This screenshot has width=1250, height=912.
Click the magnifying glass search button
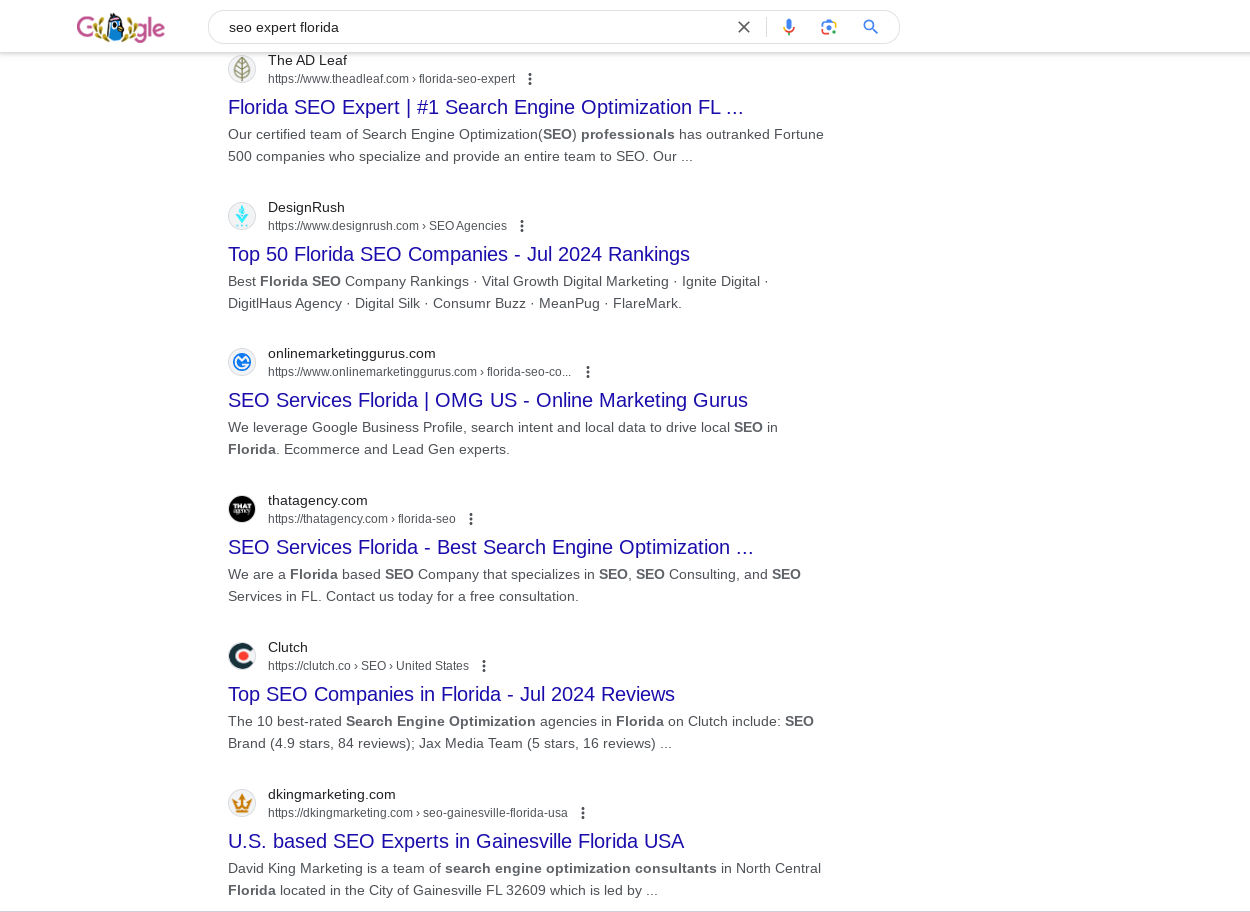click(871, 27)
